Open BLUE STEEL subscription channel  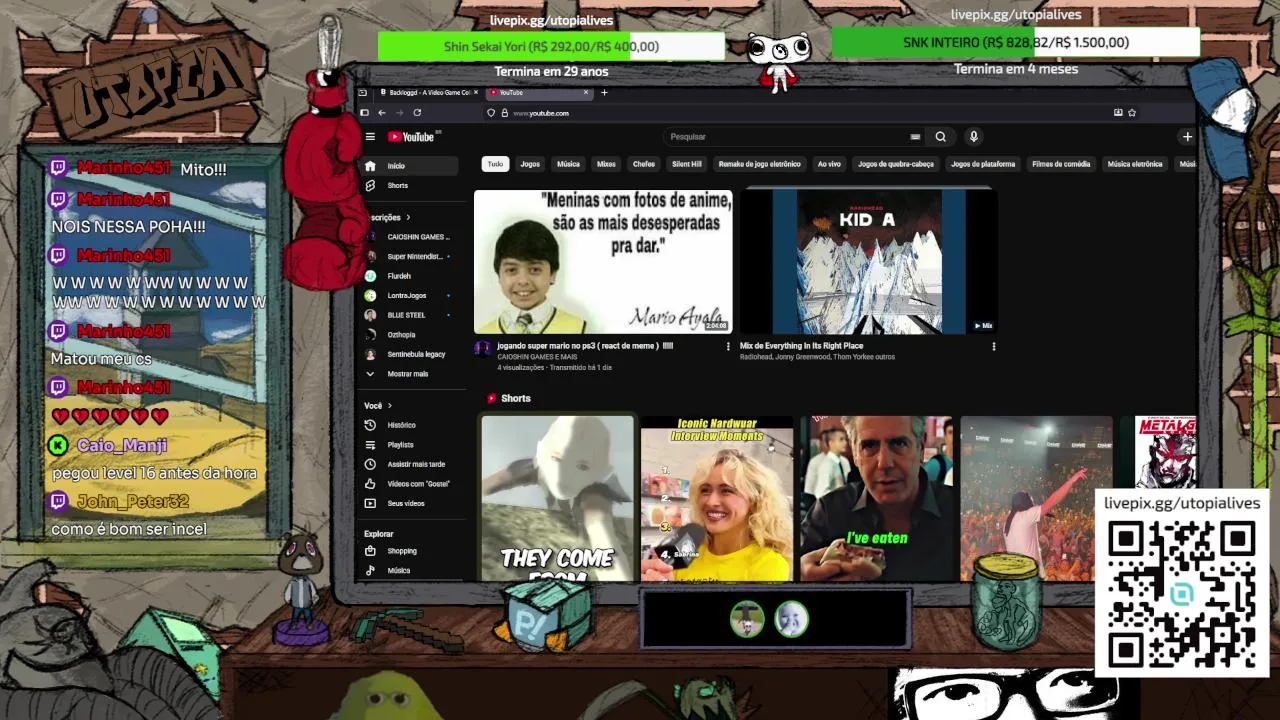pos(410,315)
